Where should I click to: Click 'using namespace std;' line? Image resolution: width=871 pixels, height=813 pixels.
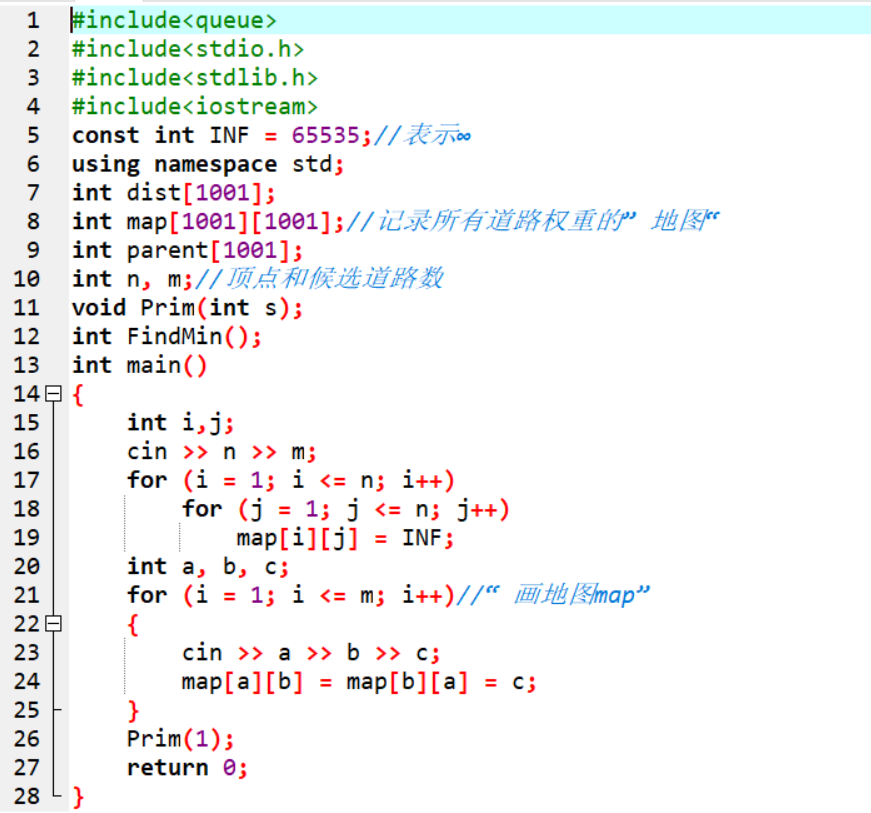click(208, 164)
